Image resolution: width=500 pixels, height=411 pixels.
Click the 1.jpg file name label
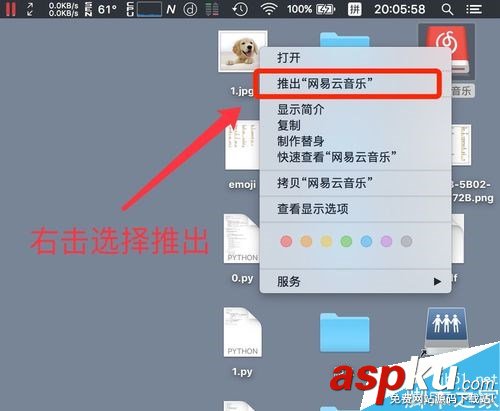242,91
